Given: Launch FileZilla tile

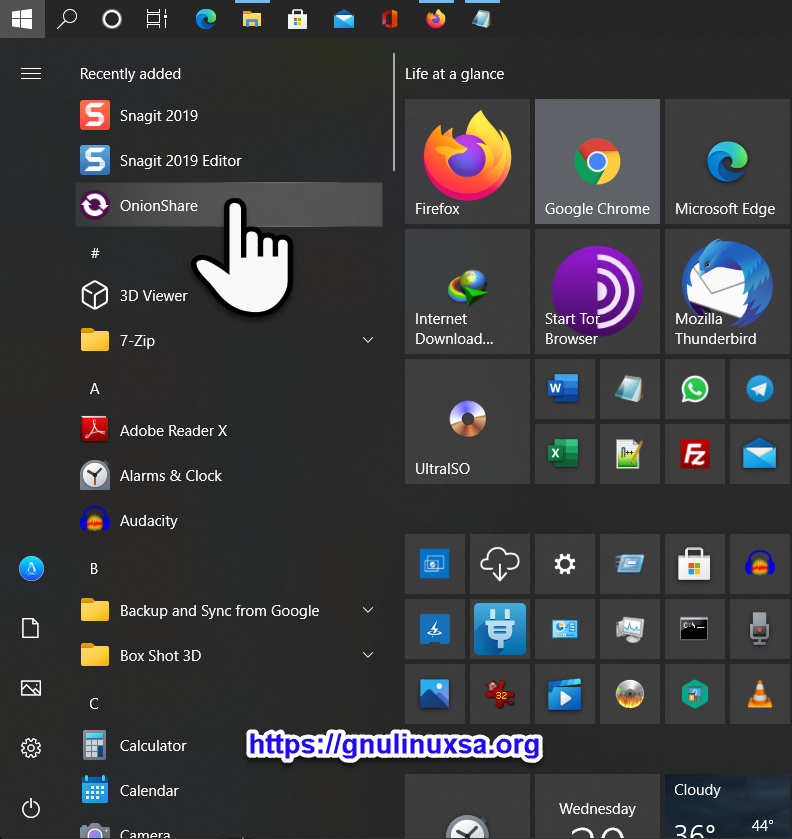Looking at the screenshot, I should [x=695, y=454].
